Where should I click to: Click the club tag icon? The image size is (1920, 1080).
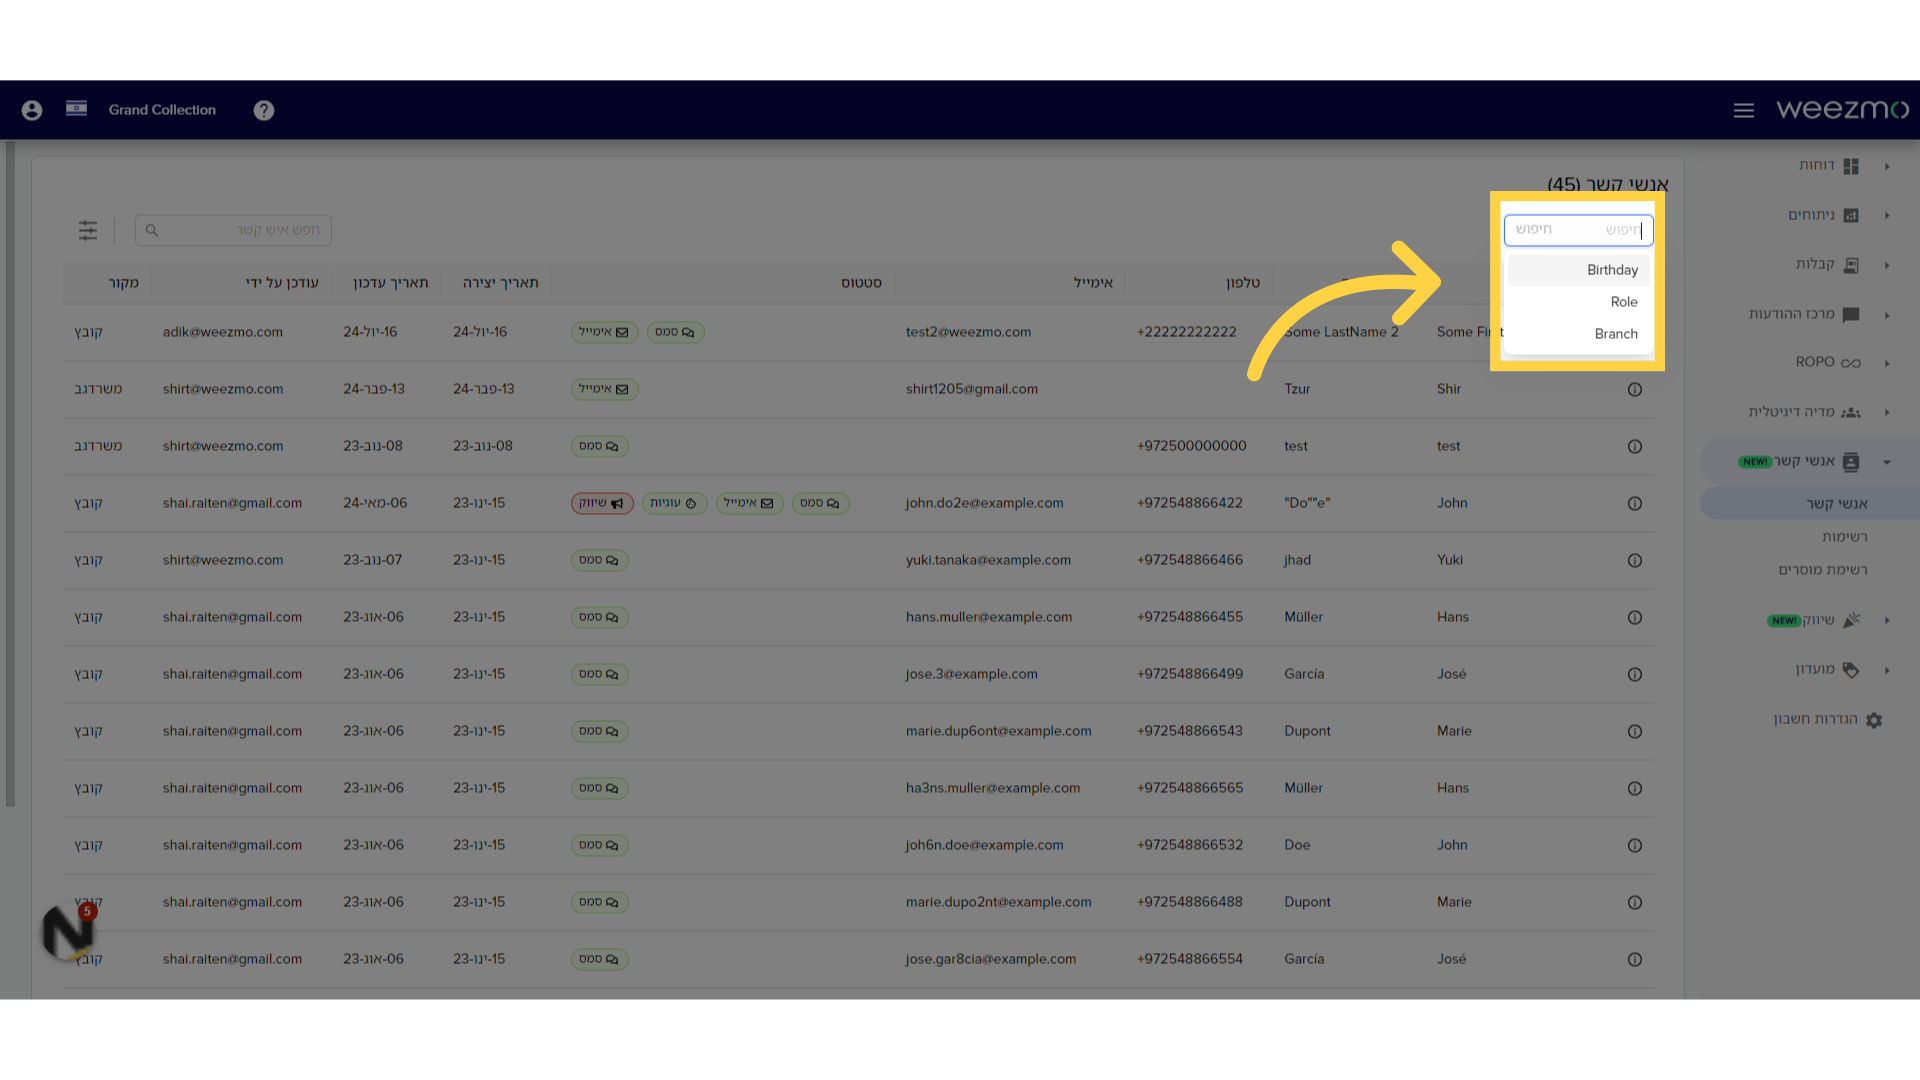[1851, 670]
